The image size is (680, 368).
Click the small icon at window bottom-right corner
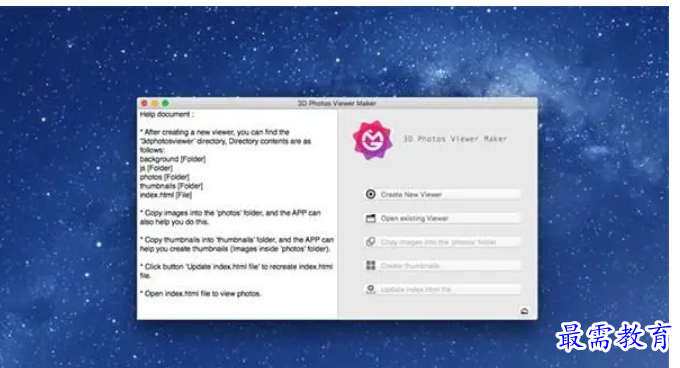(x=524, y=311)
